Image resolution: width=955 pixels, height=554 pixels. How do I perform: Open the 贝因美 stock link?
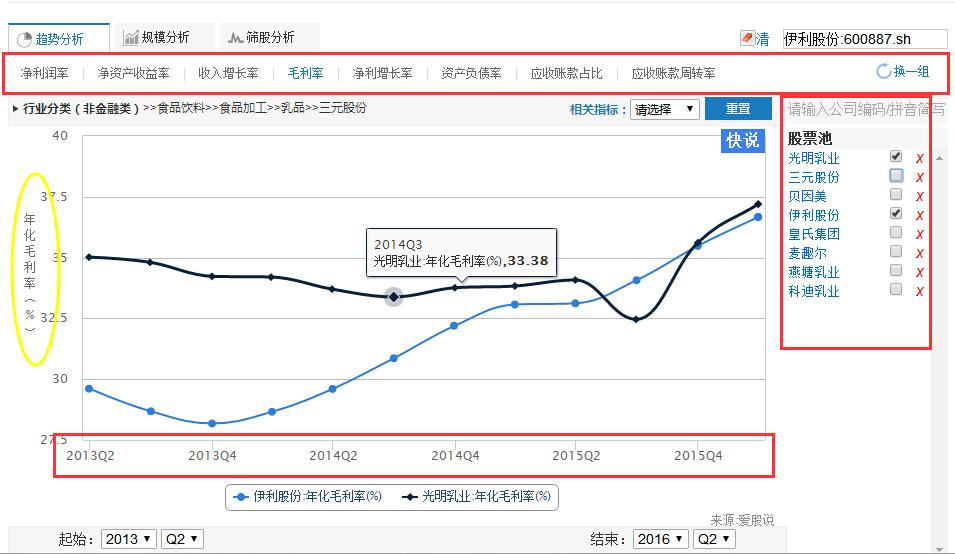pyautogui.click(x=808, y=197)
